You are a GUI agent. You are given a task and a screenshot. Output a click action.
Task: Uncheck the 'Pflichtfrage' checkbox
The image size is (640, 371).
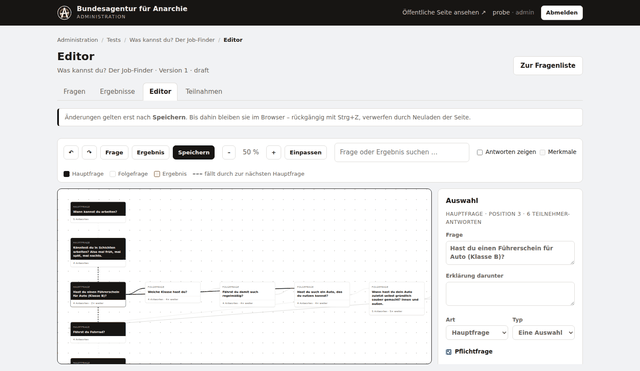tap(449, 352)
